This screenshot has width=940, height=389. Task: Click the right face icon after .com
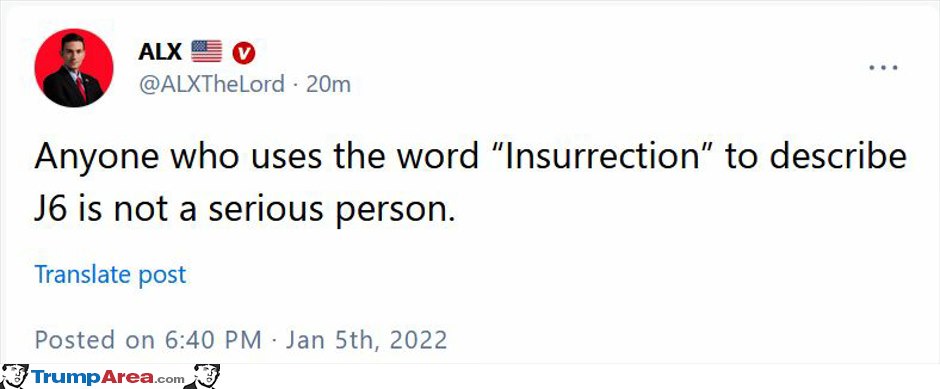coord(203,376)
